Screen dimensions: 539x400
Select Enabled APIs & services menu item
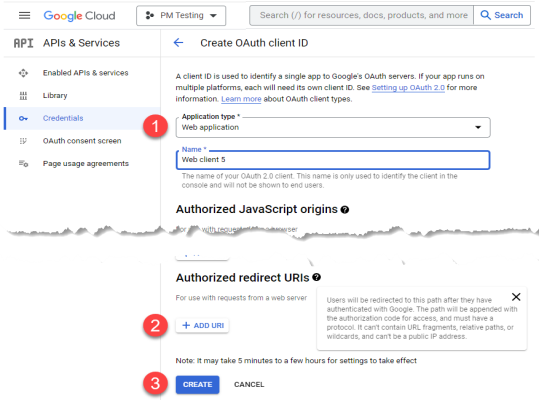pos(85,73)
